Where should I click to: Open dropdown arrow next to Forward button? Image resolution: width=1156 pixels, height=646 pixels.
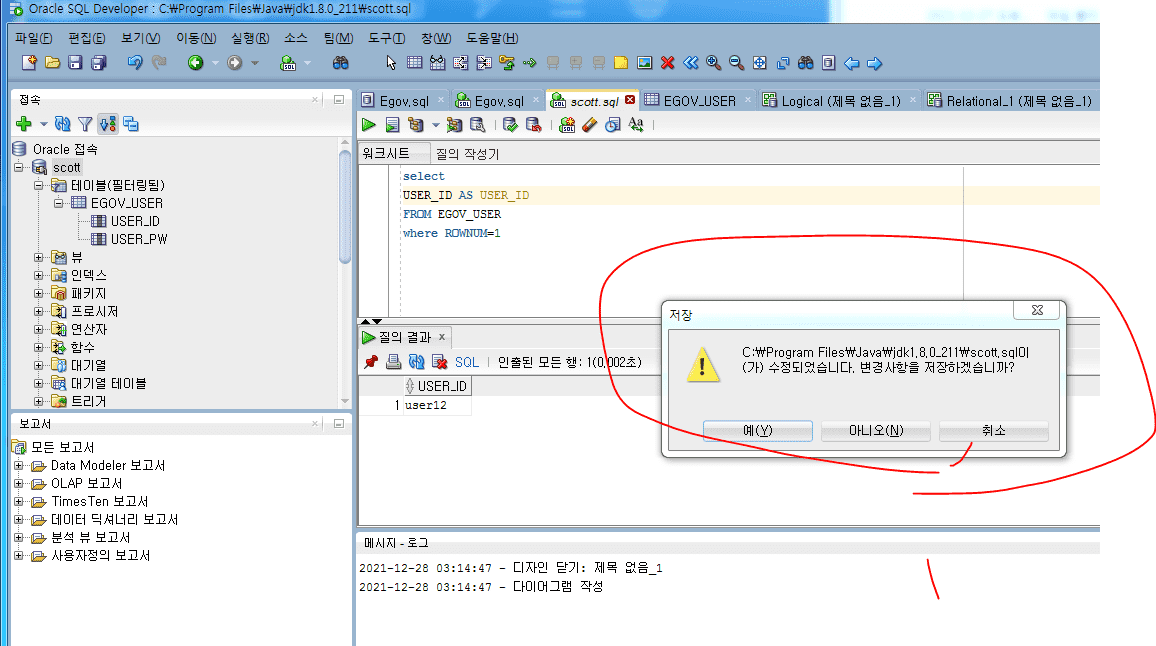click(255, 63)
